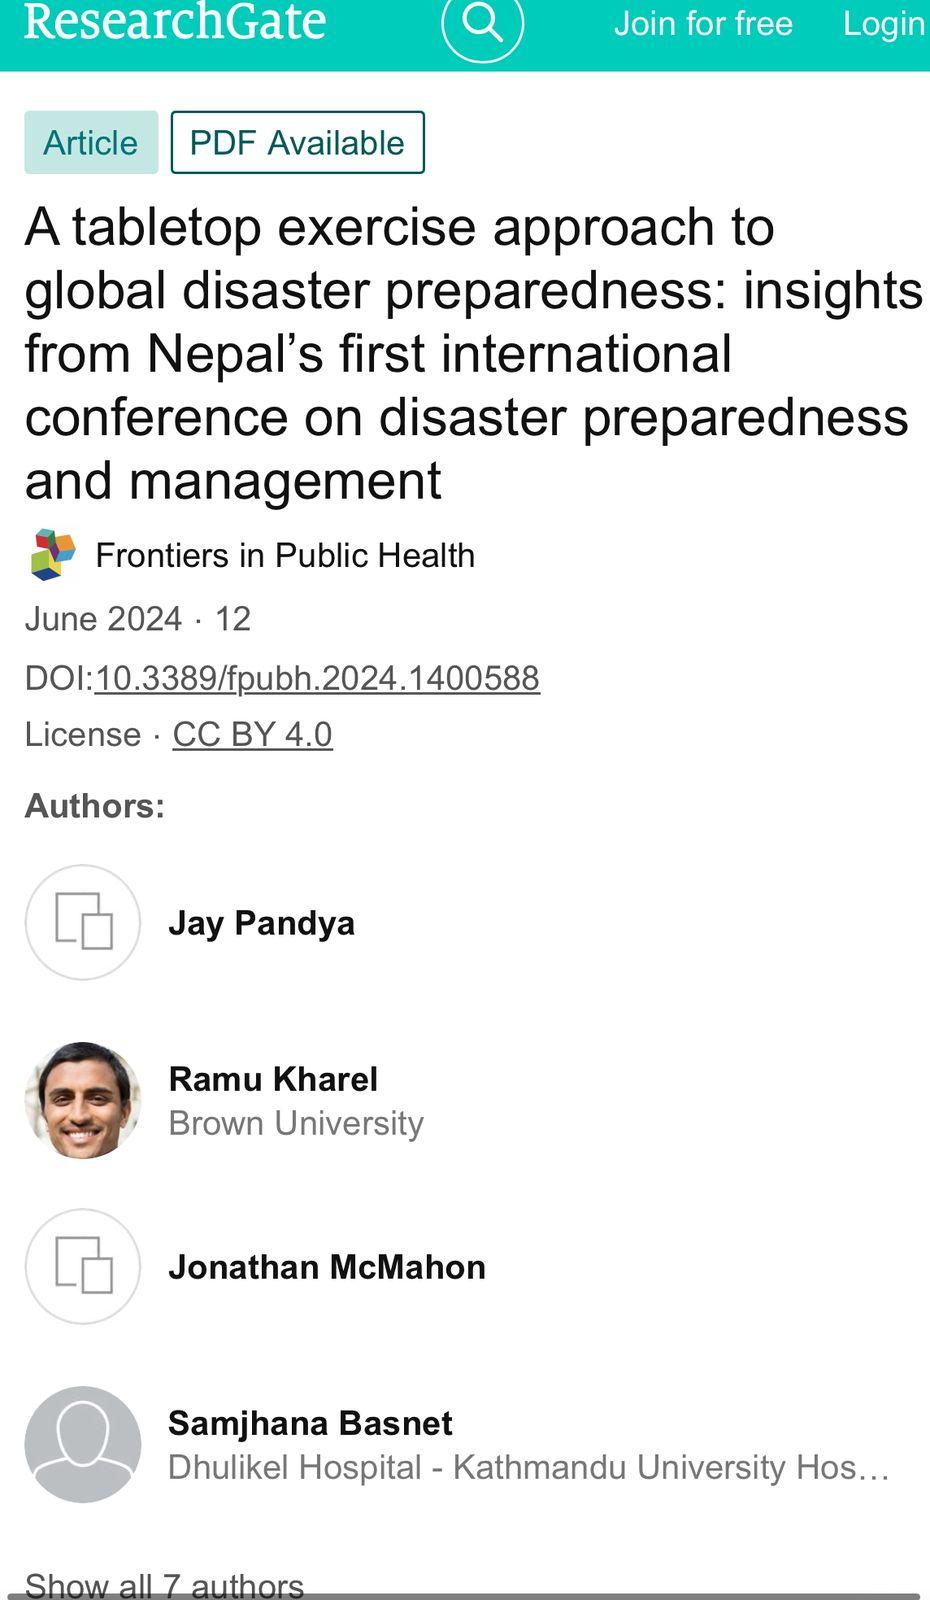The width and height of the screenshot is (930, 1600).
Task: Open Jonathan McMahon's author profile
Action: 327,1267
